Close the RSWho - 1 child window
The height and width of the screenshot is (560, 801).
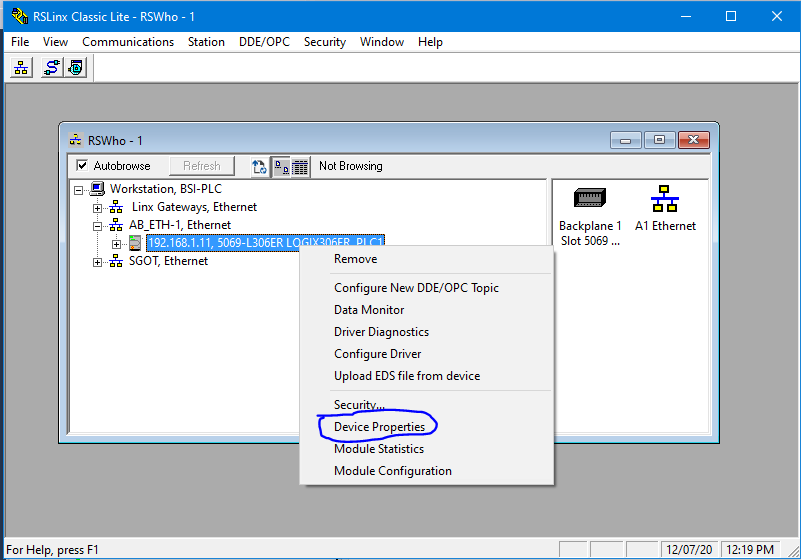[x=694, y=140]
